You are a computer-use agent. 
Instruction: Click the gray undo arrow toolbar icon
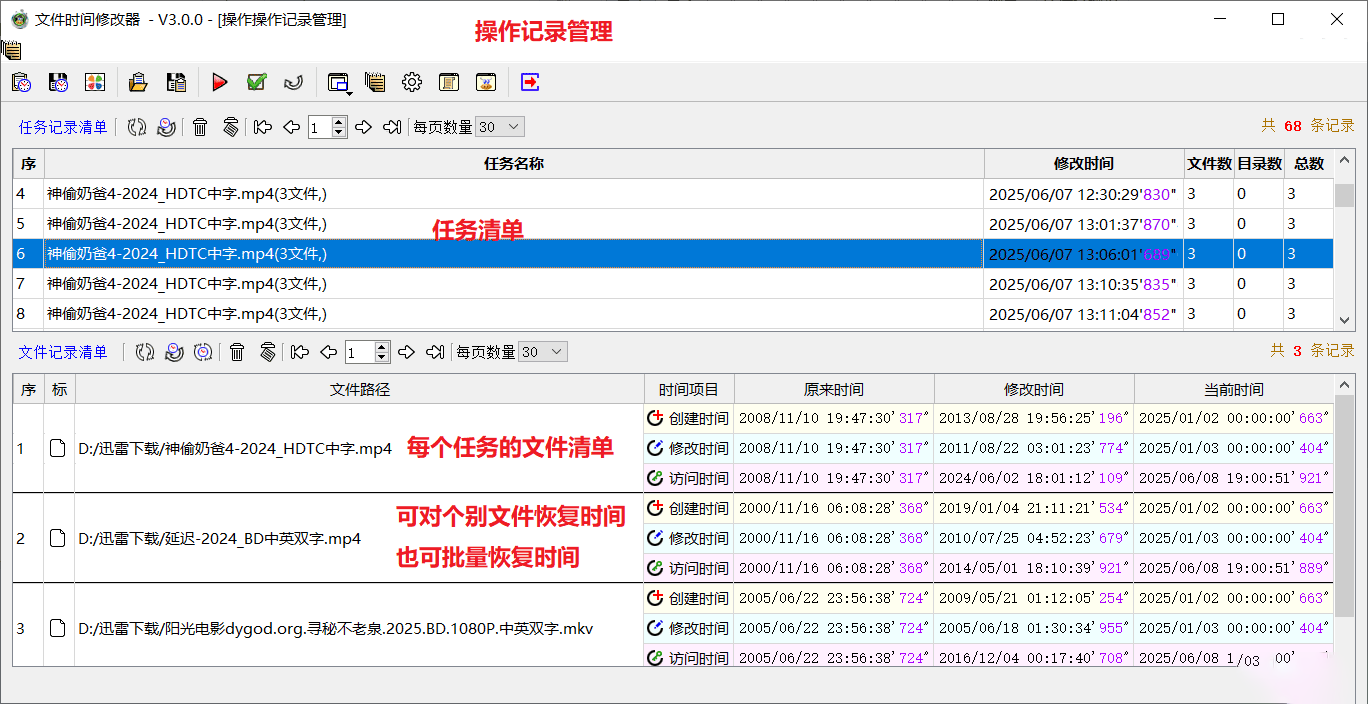[x=294, y=82]
